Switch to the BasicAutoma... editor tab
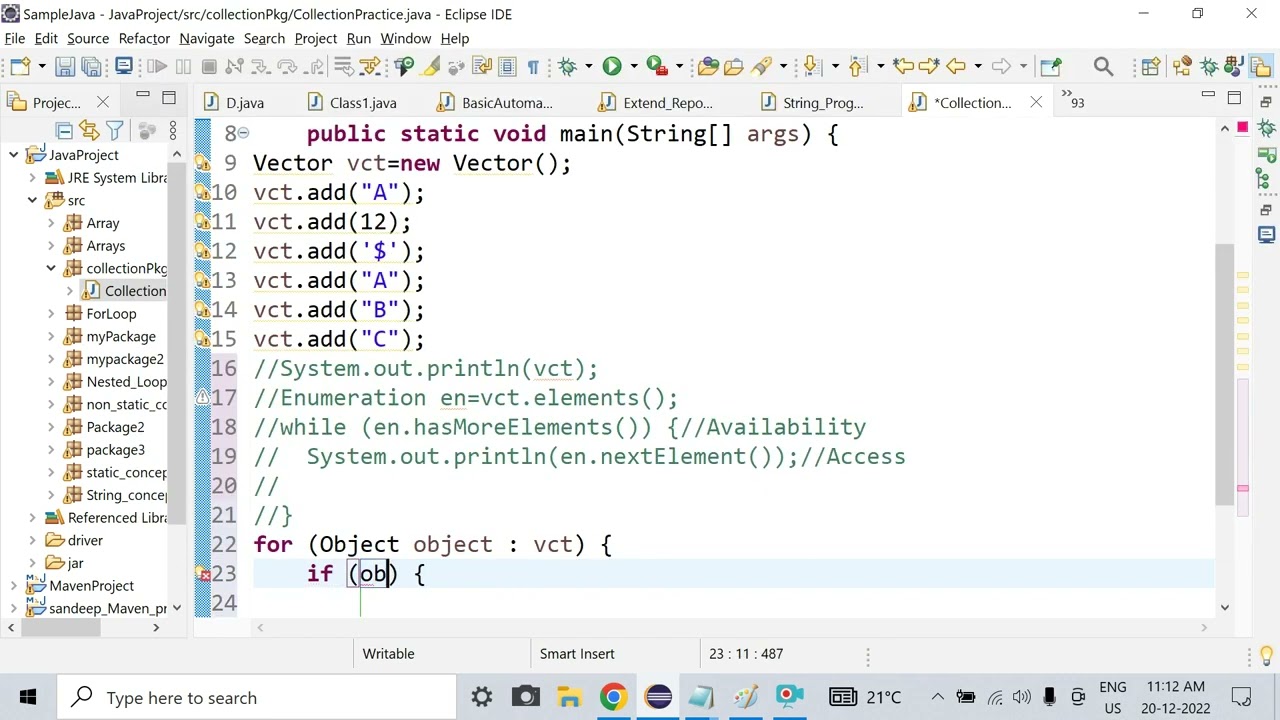Screen dimensions: 1280x720 (496, 102)
